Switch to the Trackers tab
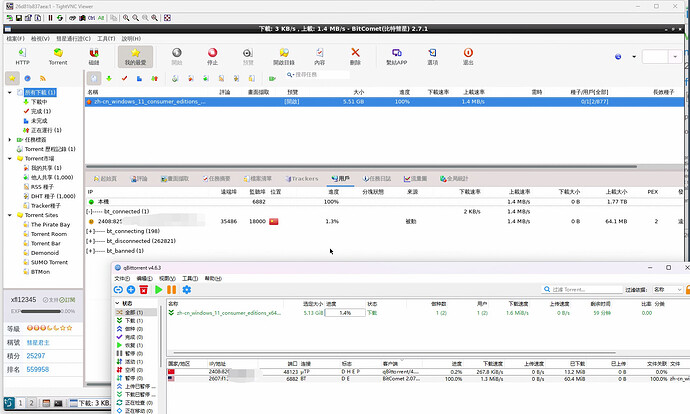 [x=301, y=179]
